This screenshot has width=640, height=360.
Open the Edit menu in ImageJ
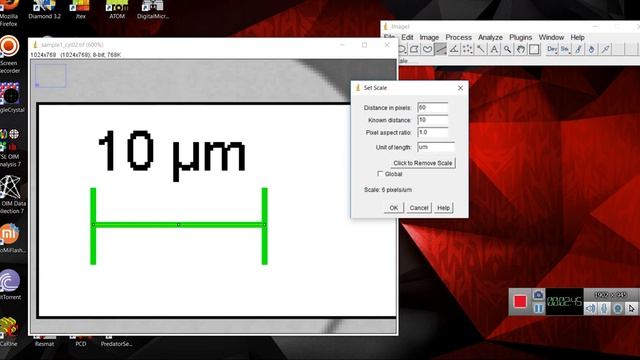[407, 37]
